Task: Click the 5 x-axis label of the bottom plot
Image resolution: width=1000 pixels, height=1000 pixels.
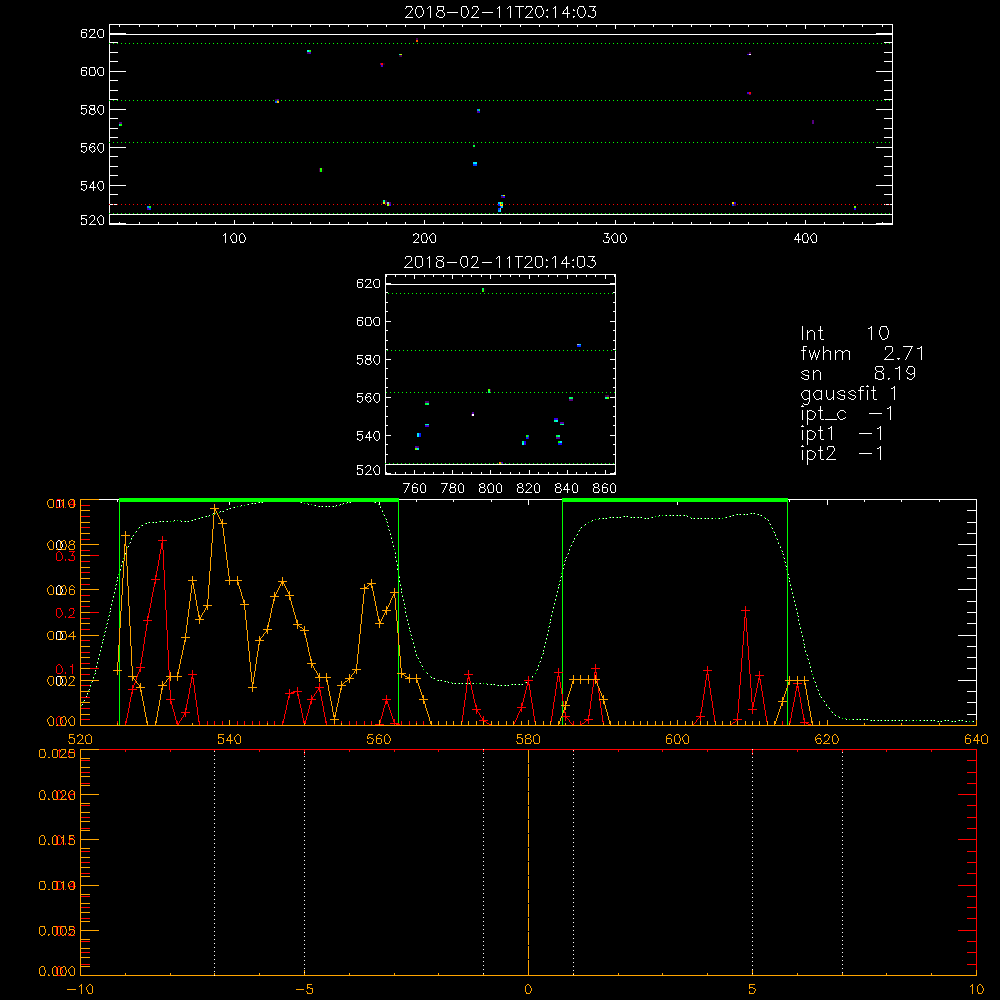Action: click(x=752, y=989)
